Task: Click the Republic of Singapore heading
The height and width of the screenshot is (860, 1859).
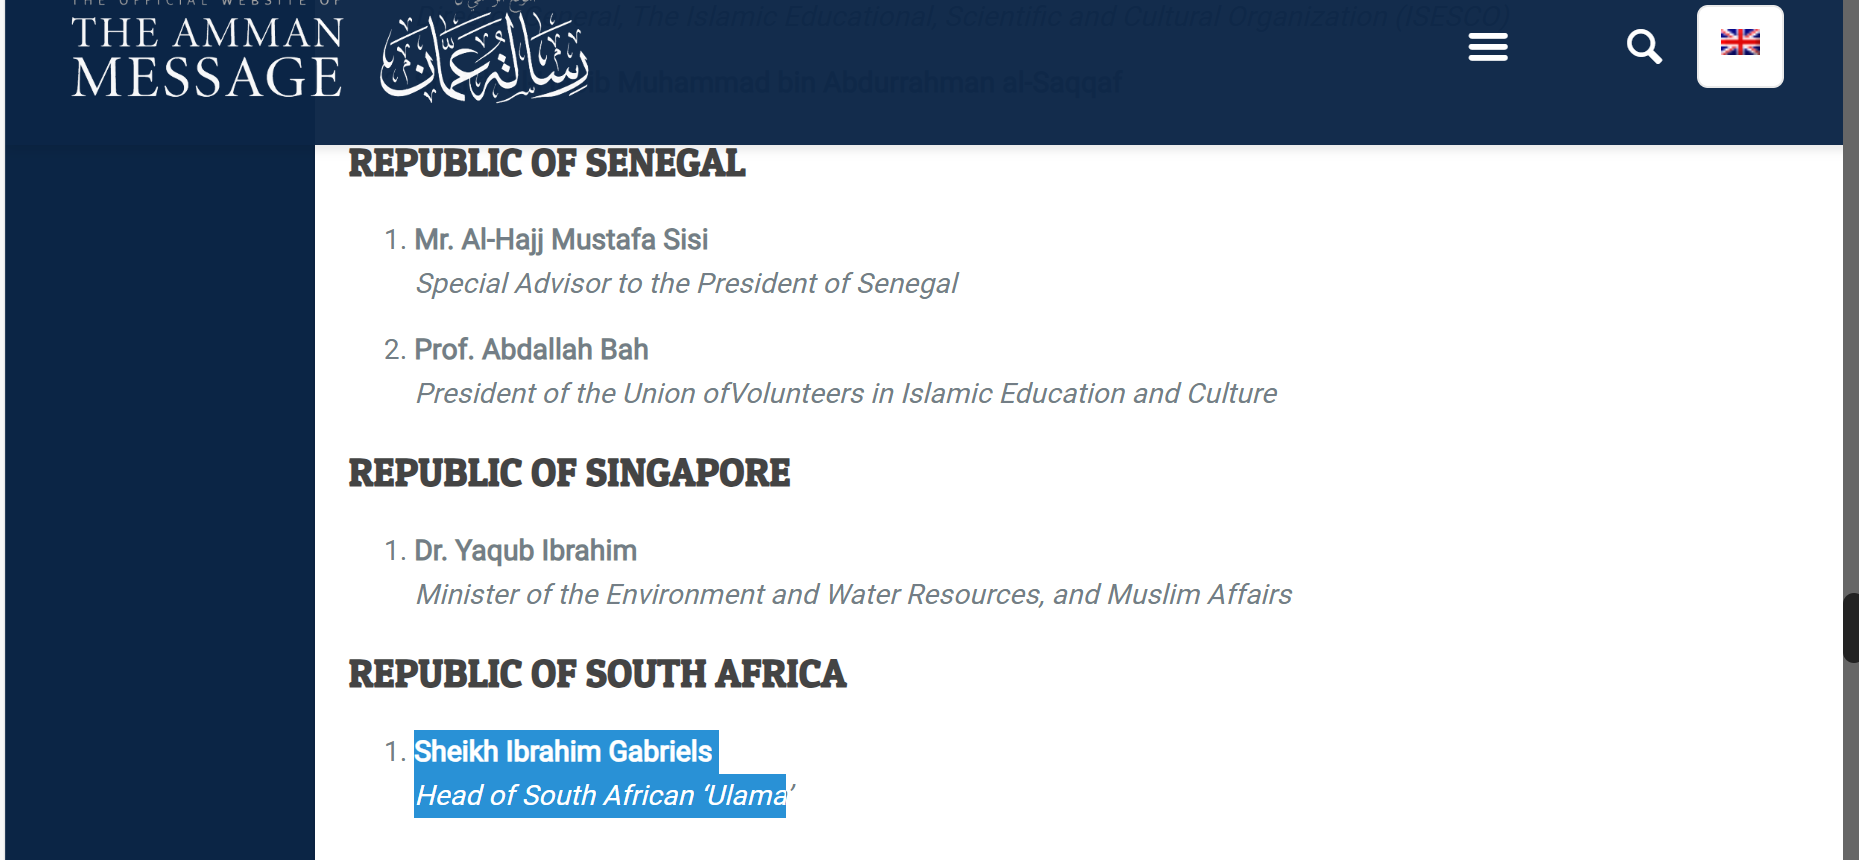Action: (x=569, y=474)
